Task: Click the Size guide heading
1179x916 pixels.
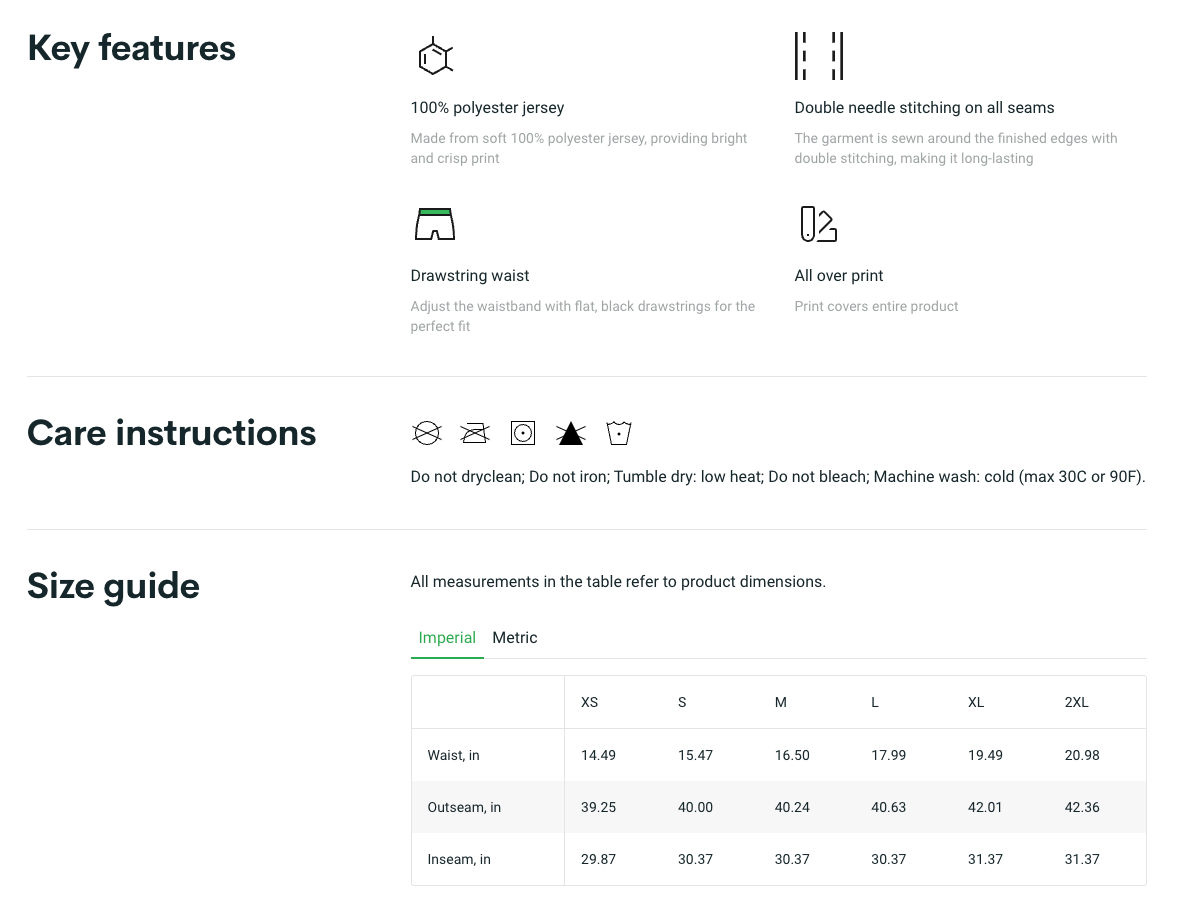Action: tap(114, 586)
